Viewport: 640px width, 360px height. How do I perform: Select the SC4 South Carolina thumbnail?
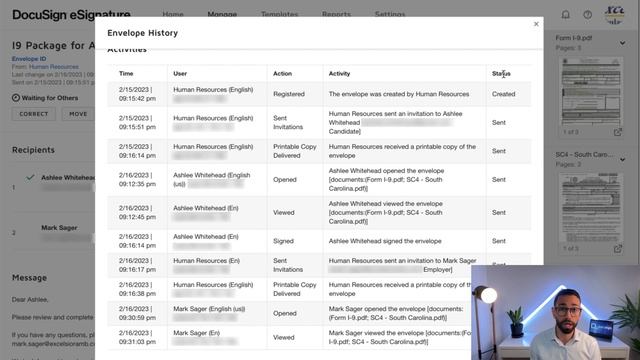click(x=591, y=207)
